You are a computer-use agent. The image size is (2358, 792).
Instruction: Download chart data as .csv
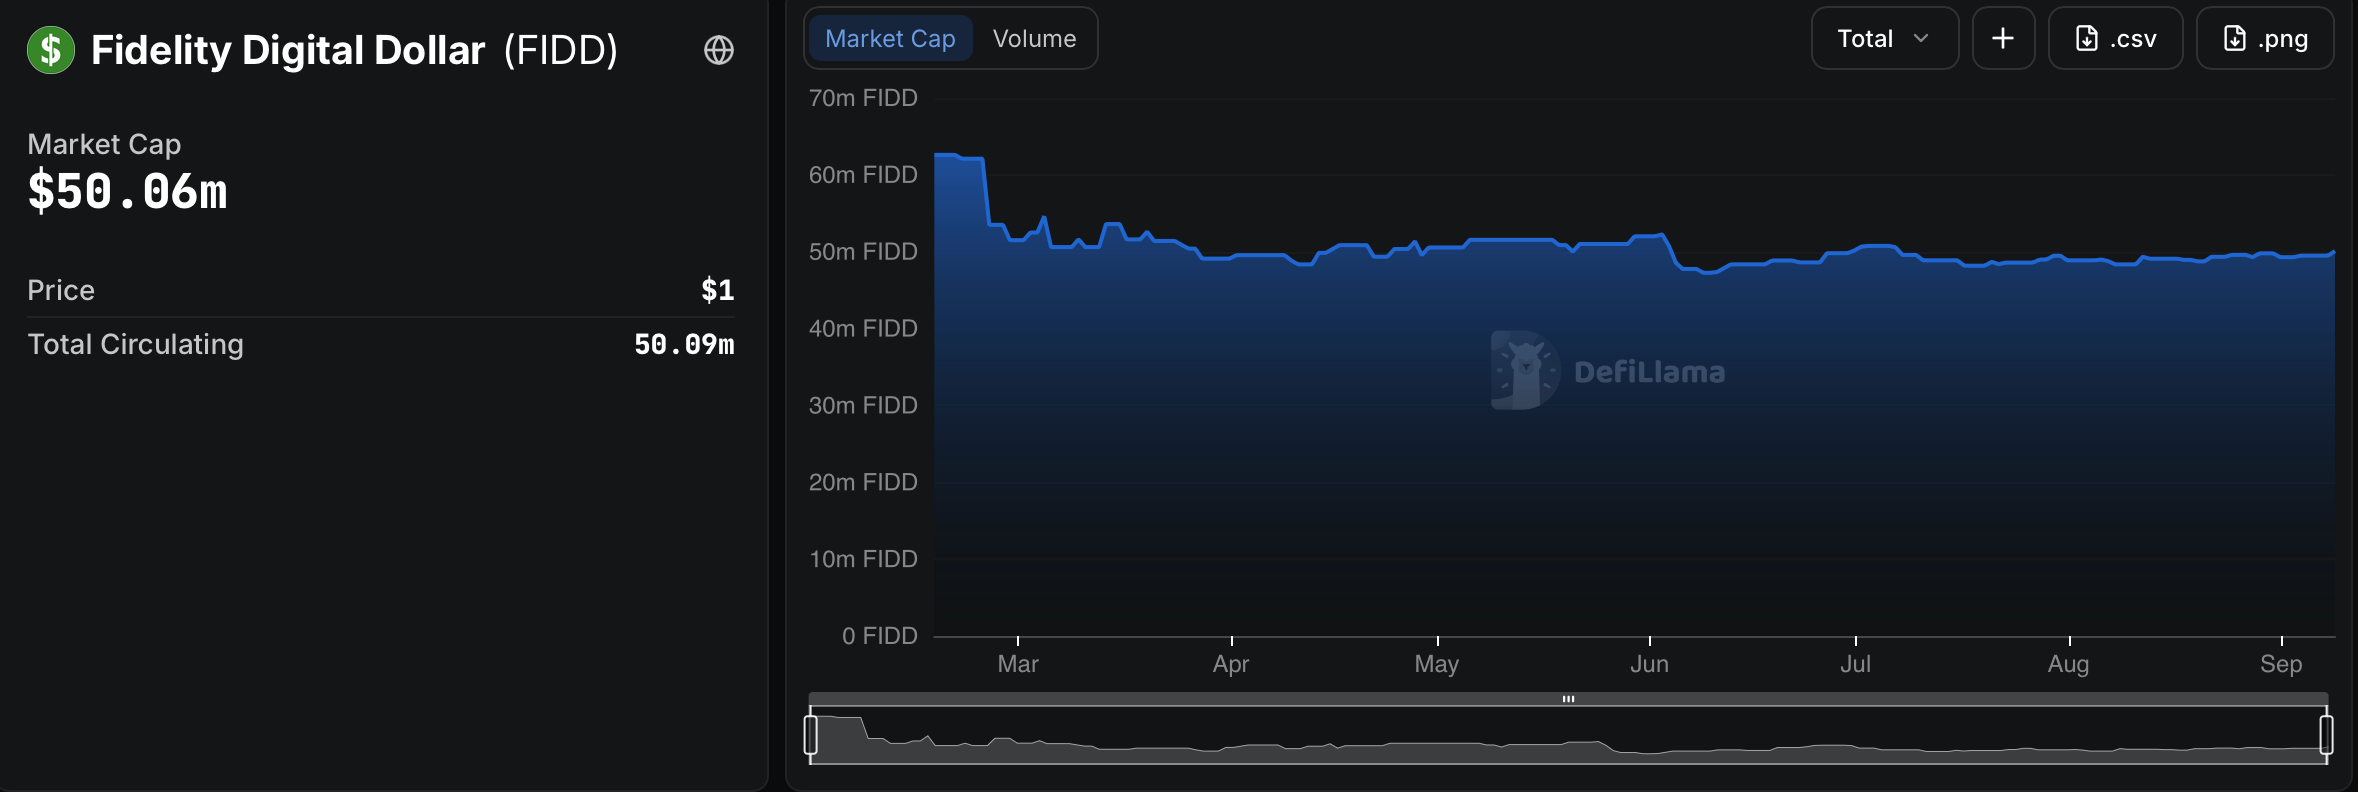point(2115,39)
